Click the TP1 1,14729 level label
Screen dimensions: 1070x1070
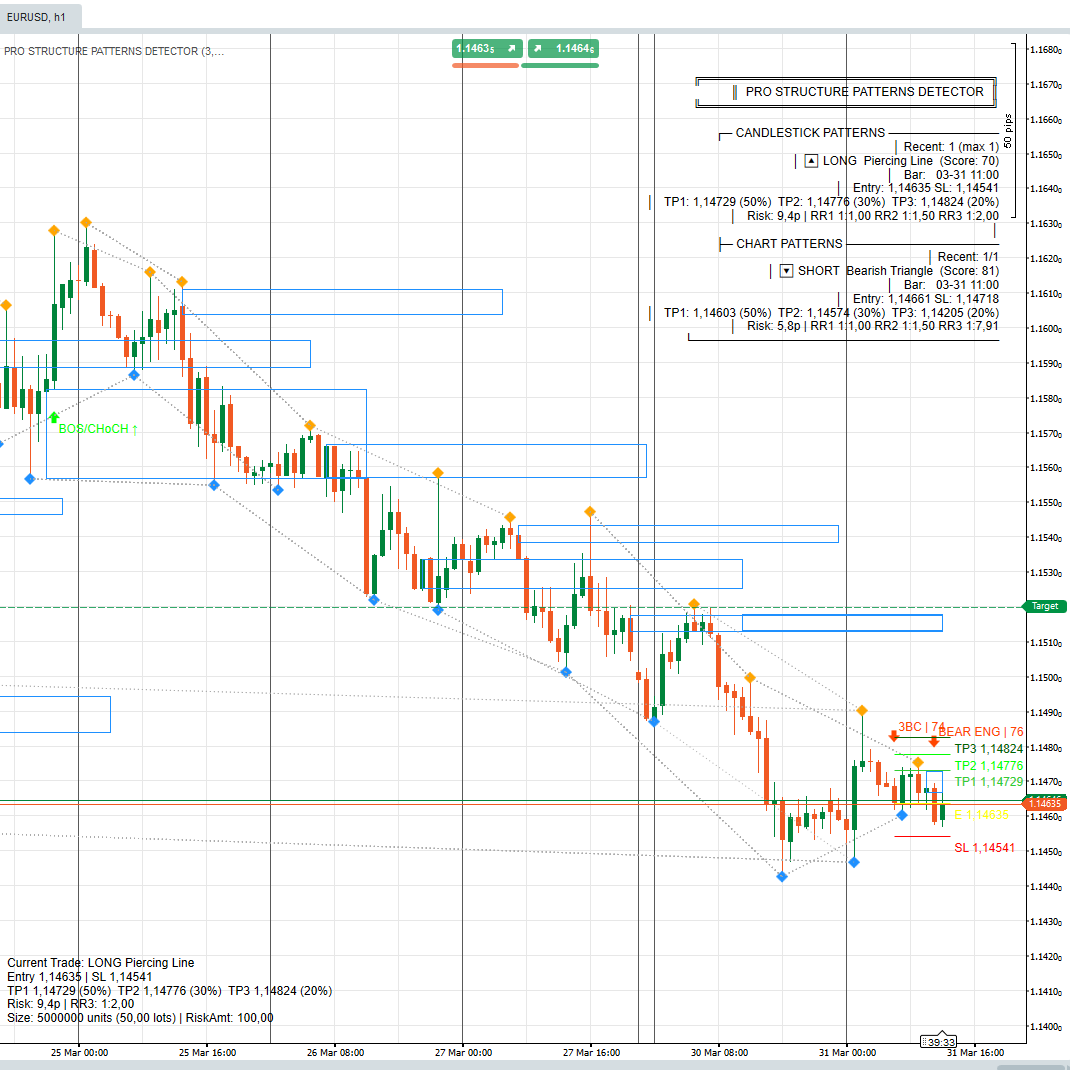tap(988, 781)
